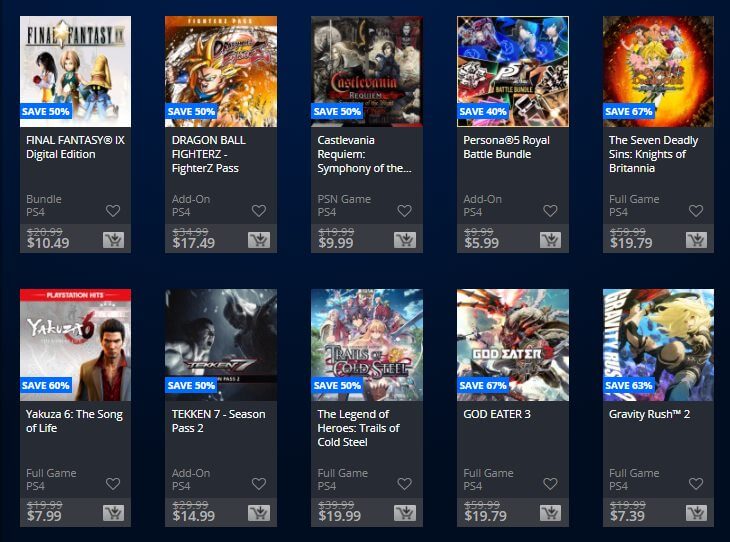The width and height of the screenshot is (730, 542).
Task: Toggle wishlist heart for Gravity Rush 2
Action: [x=696, y=484]
